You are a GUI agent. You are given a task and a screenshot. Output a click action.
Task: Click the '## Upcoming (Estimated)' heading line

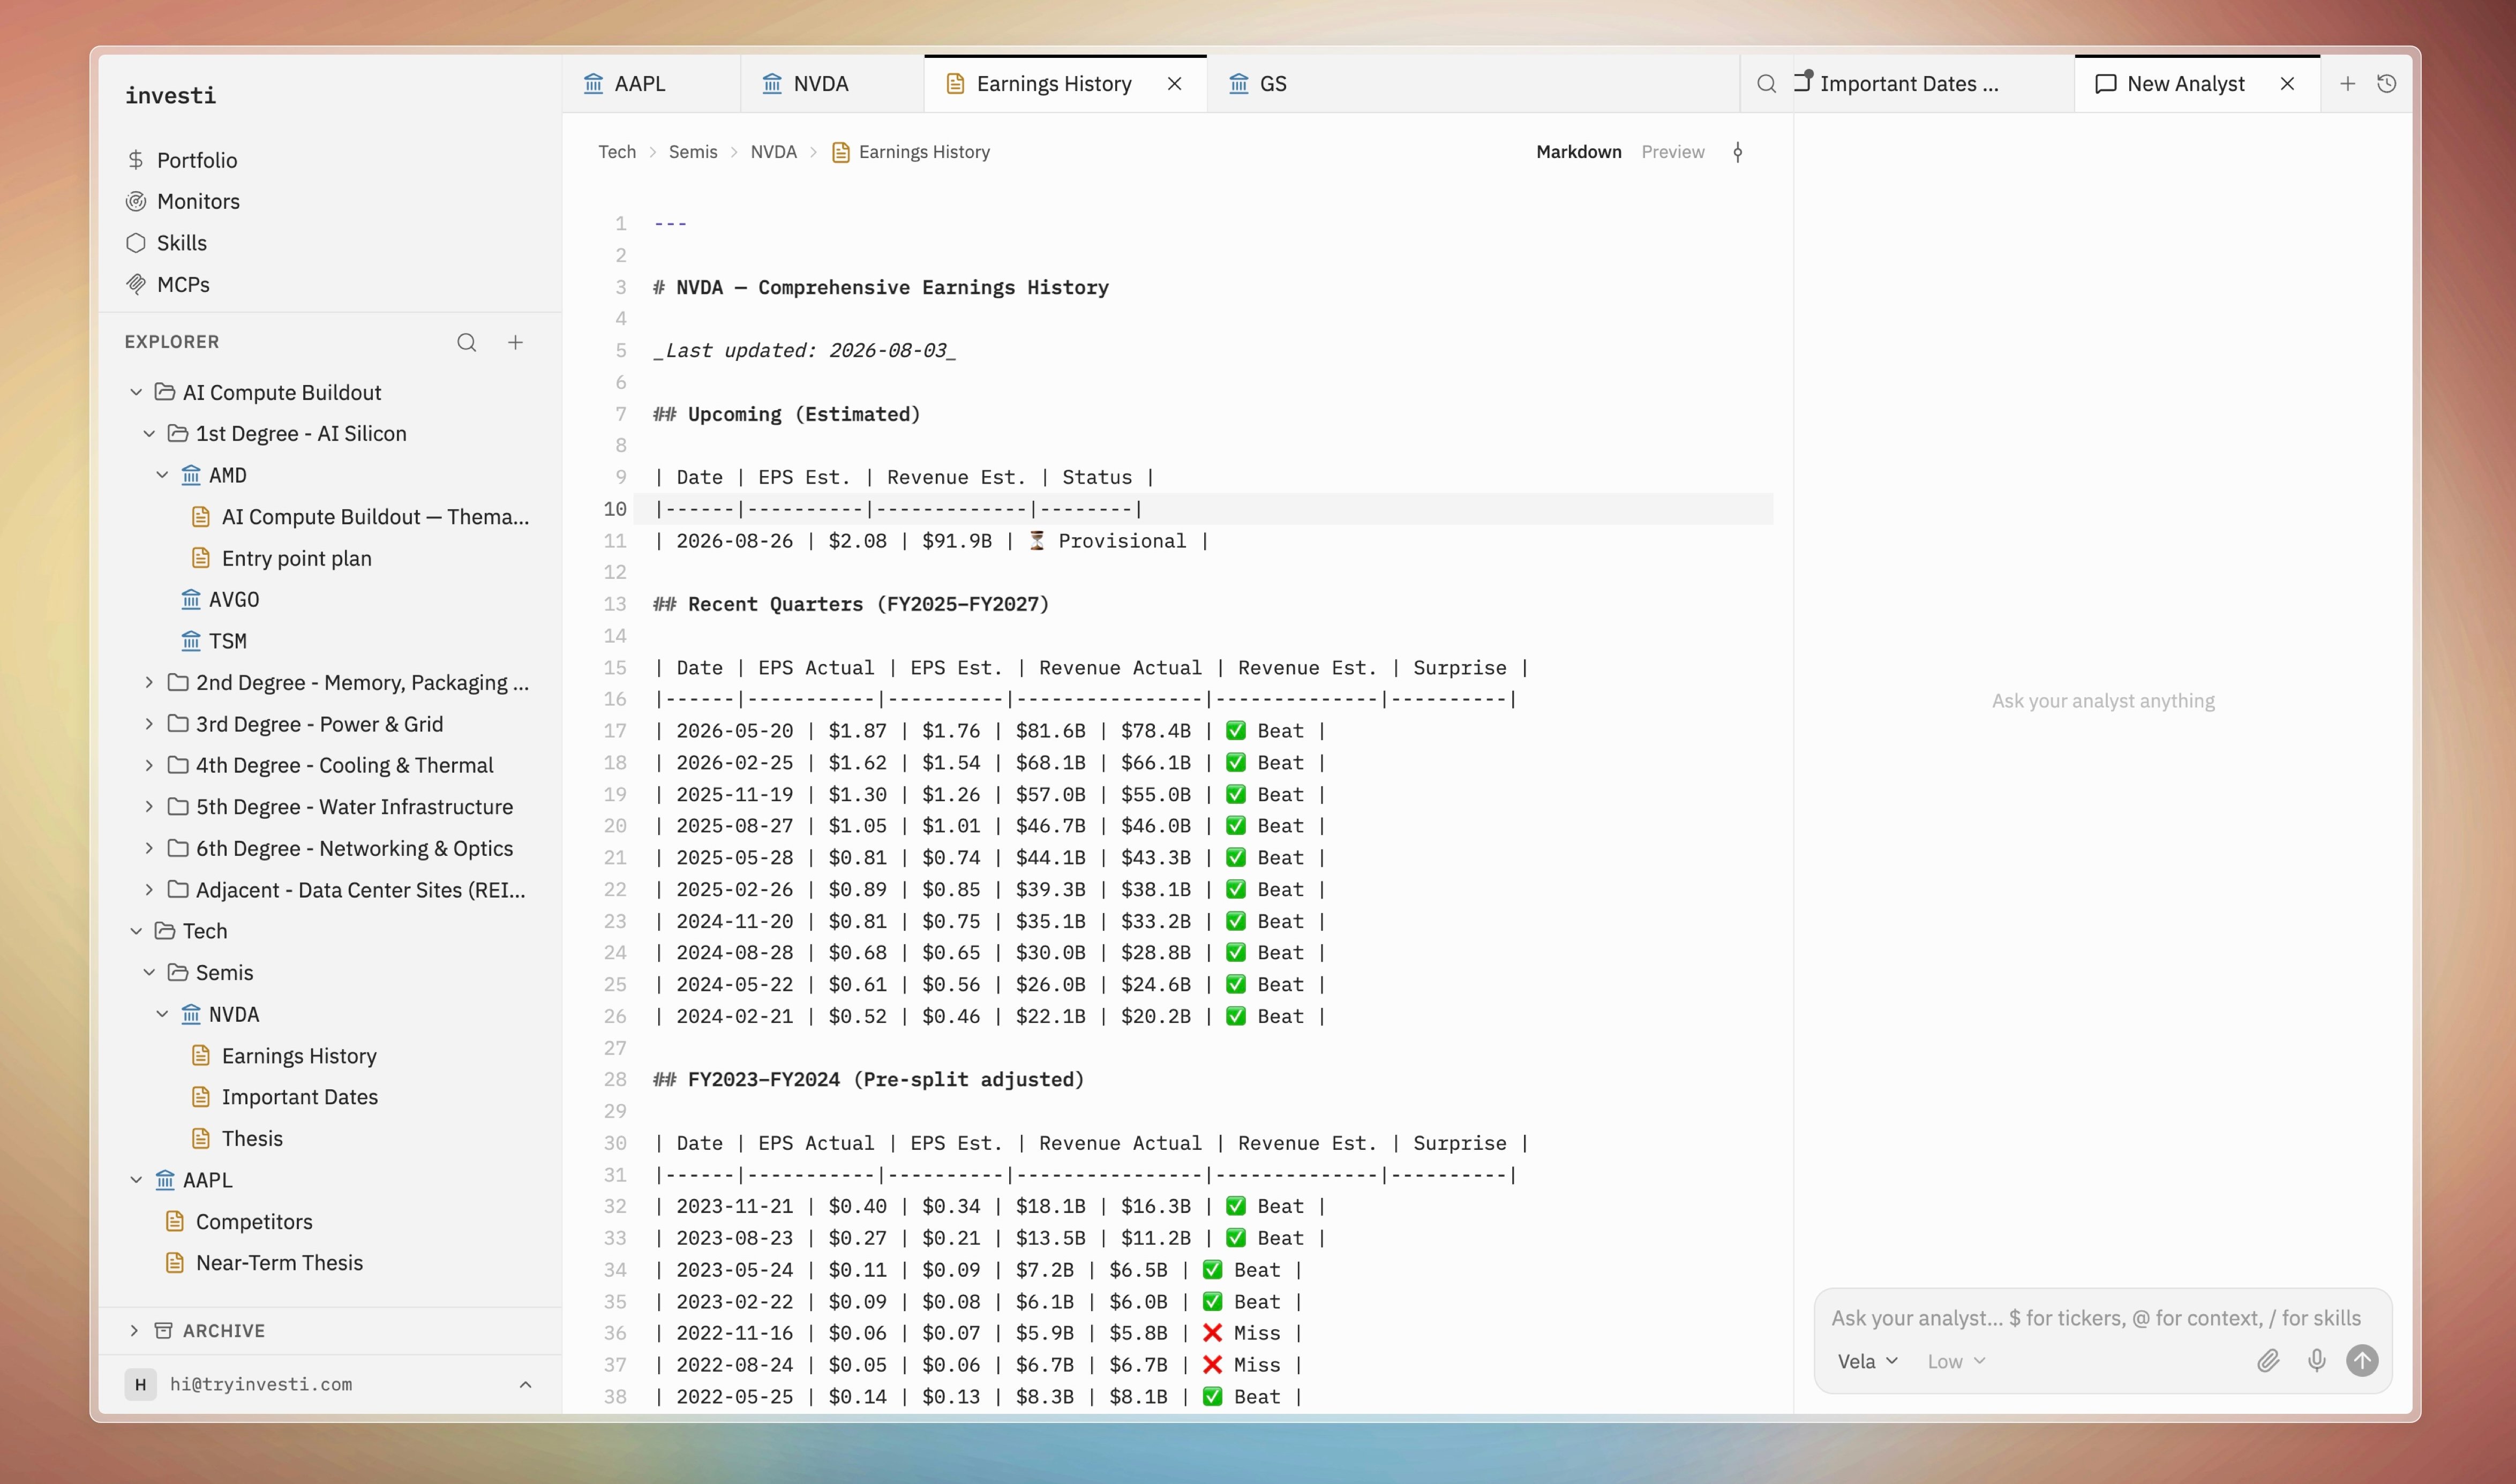pos(787,414)
